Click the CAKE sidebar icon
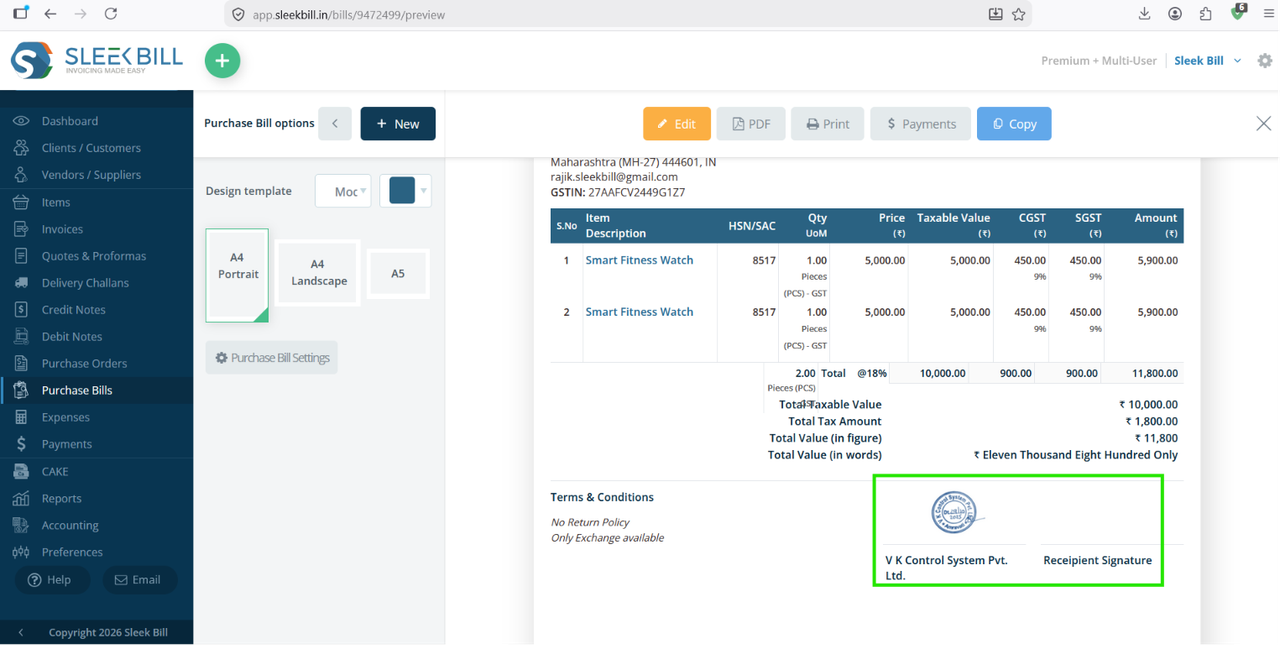 tap(21, 471)
